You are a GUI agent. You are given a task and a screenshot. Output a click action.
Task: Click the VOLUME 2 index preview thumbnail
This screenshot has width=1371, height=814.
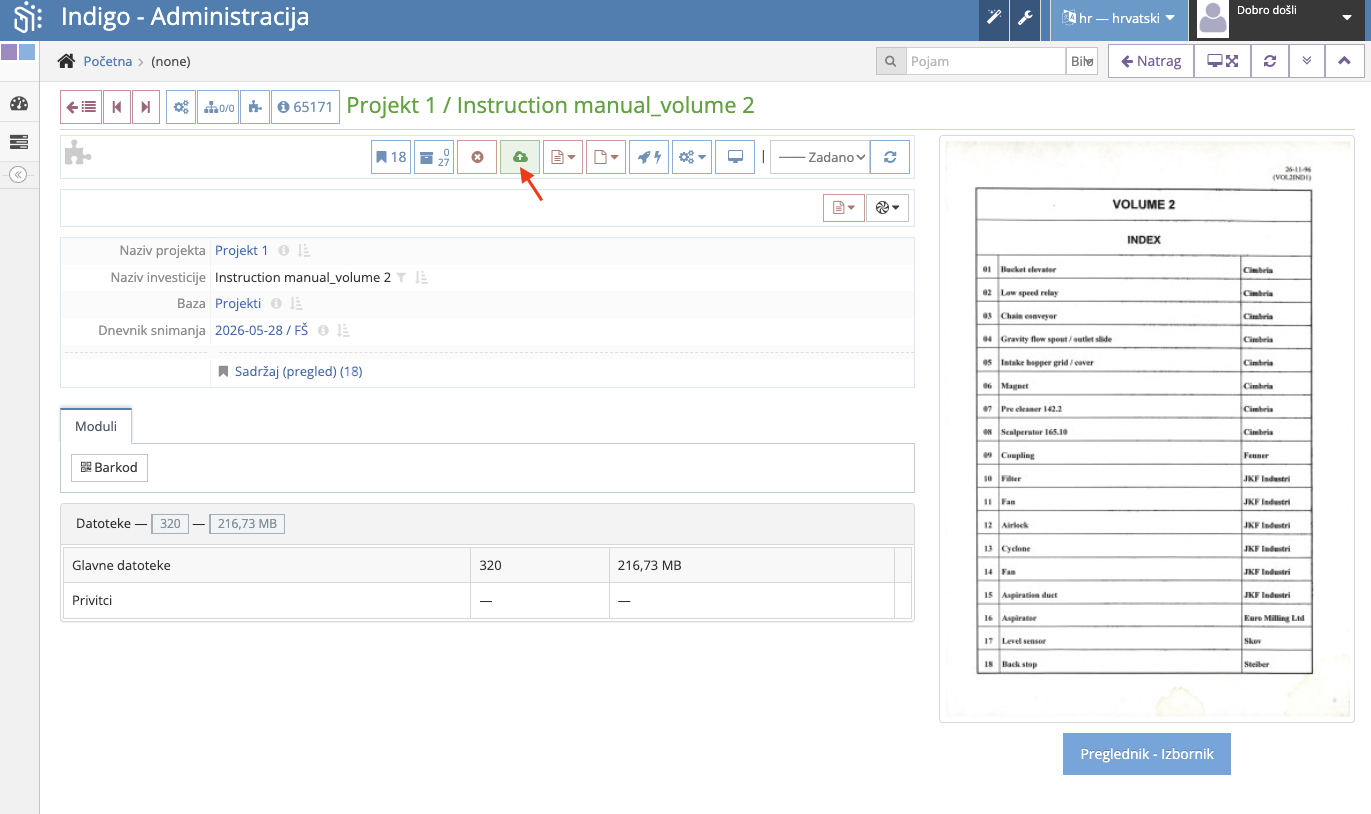[1147, 429]
